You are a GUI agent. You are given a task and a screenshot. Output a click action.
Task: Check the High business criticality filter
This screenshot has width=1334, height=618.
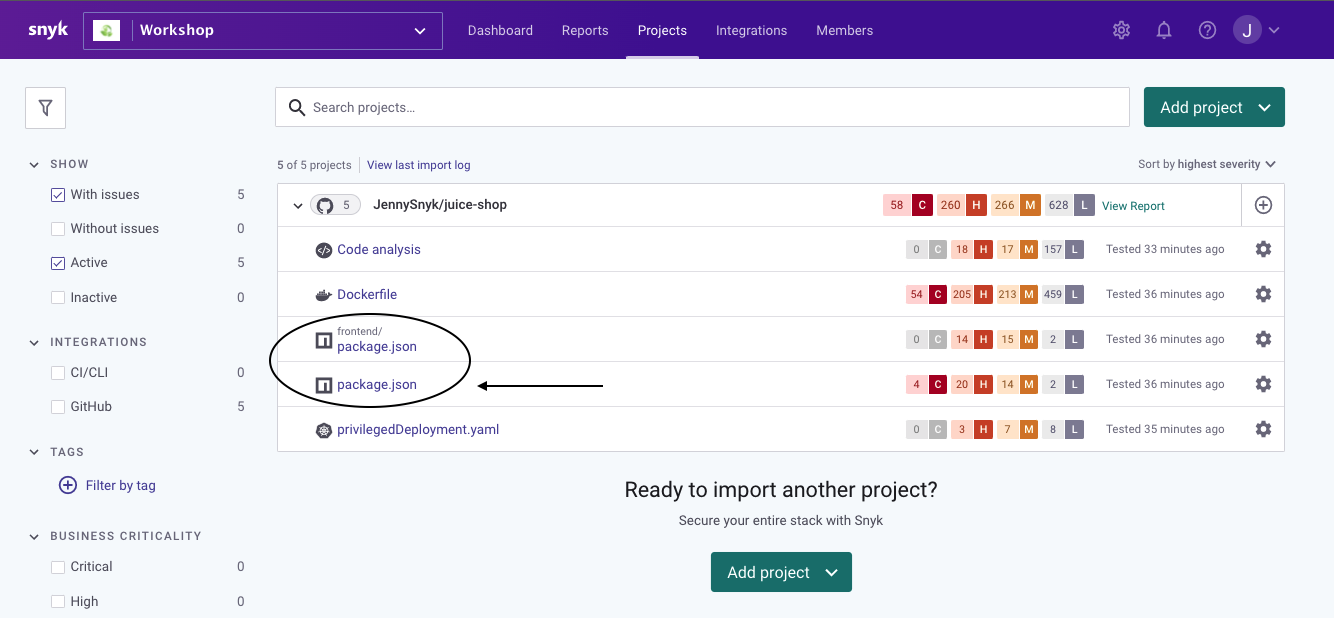(x=58, y=602)
